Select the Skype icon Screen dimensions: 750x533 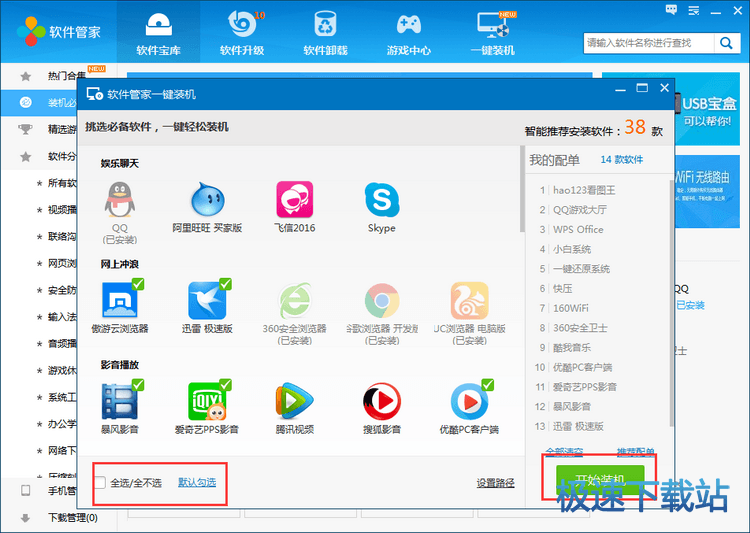click(382, 200)
